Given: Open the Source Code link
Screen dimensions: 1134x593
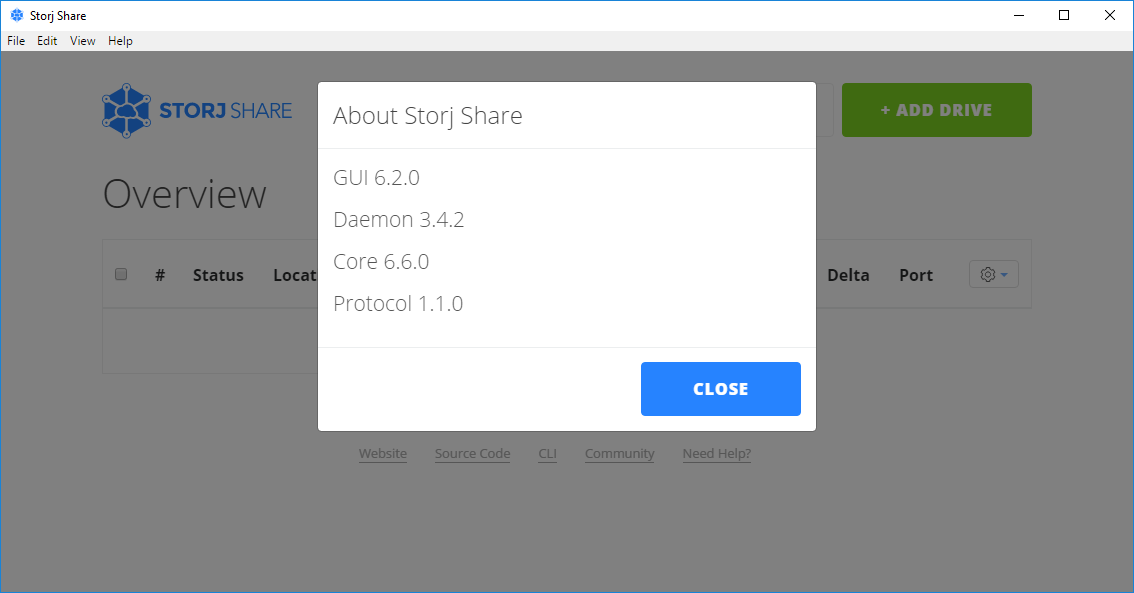Looking at the screenshot, I should coord(472,453).
